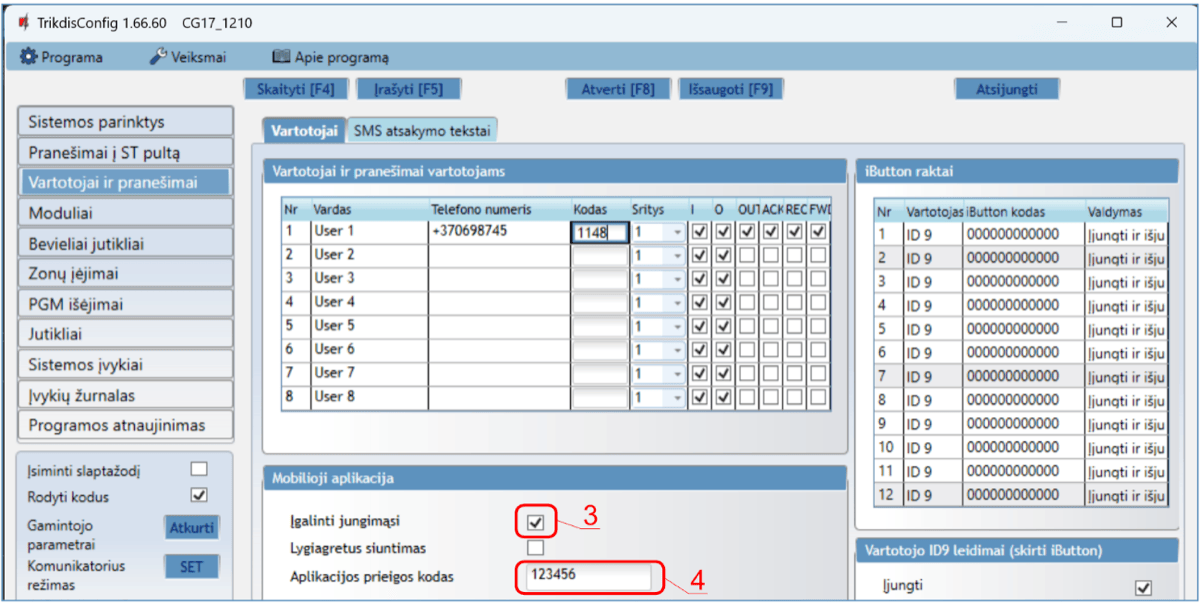Open the Sritys dropdown for User 4

(676, 302)
